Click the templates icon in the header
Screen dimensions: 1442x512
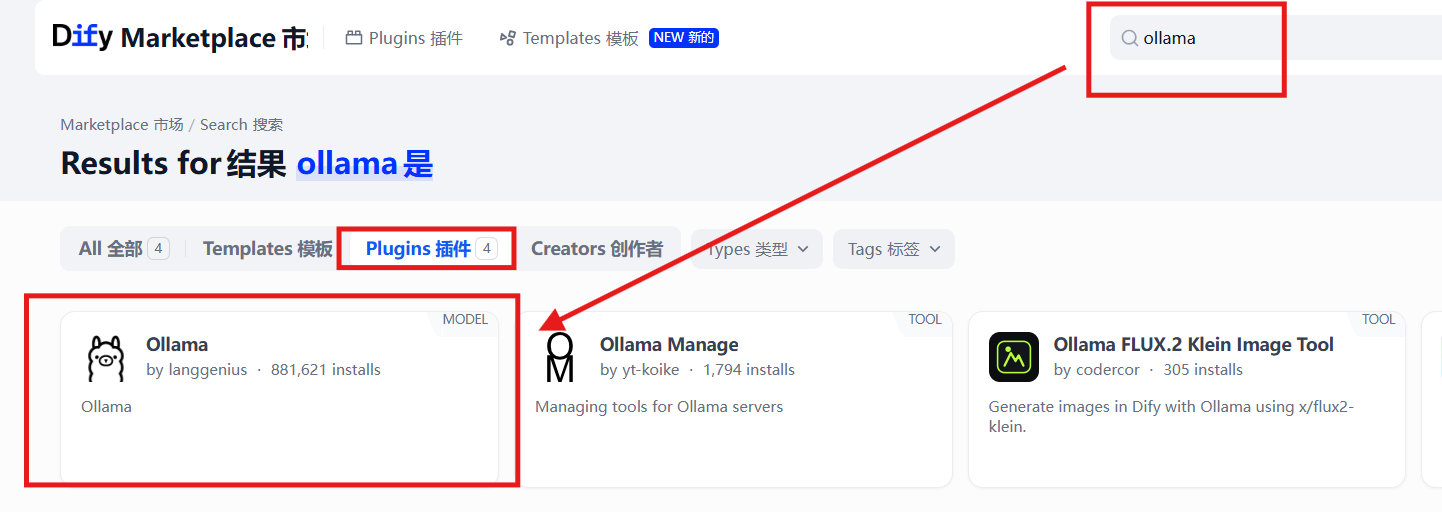coord(506,38)
